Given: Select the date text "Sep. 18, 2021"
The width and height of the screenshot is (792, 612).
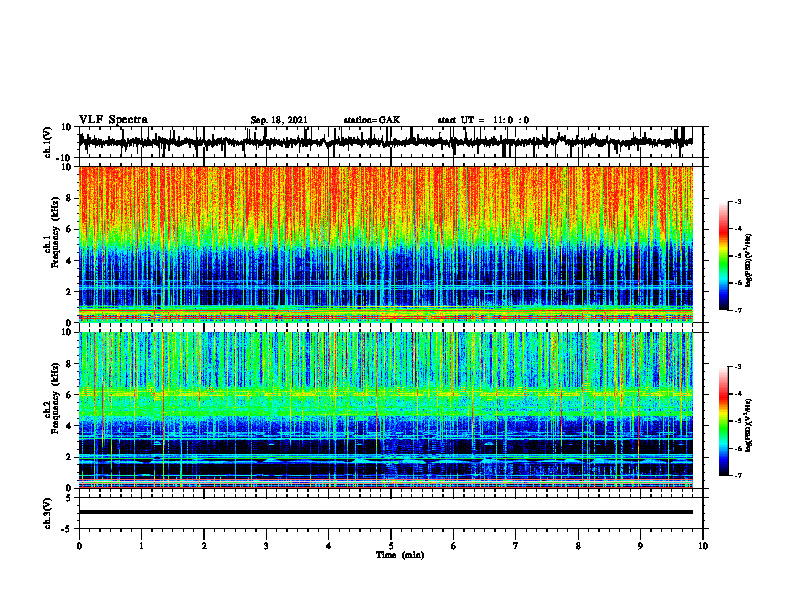Looking at the screenshot, I should pyautogui.click(x=279, y=120).
